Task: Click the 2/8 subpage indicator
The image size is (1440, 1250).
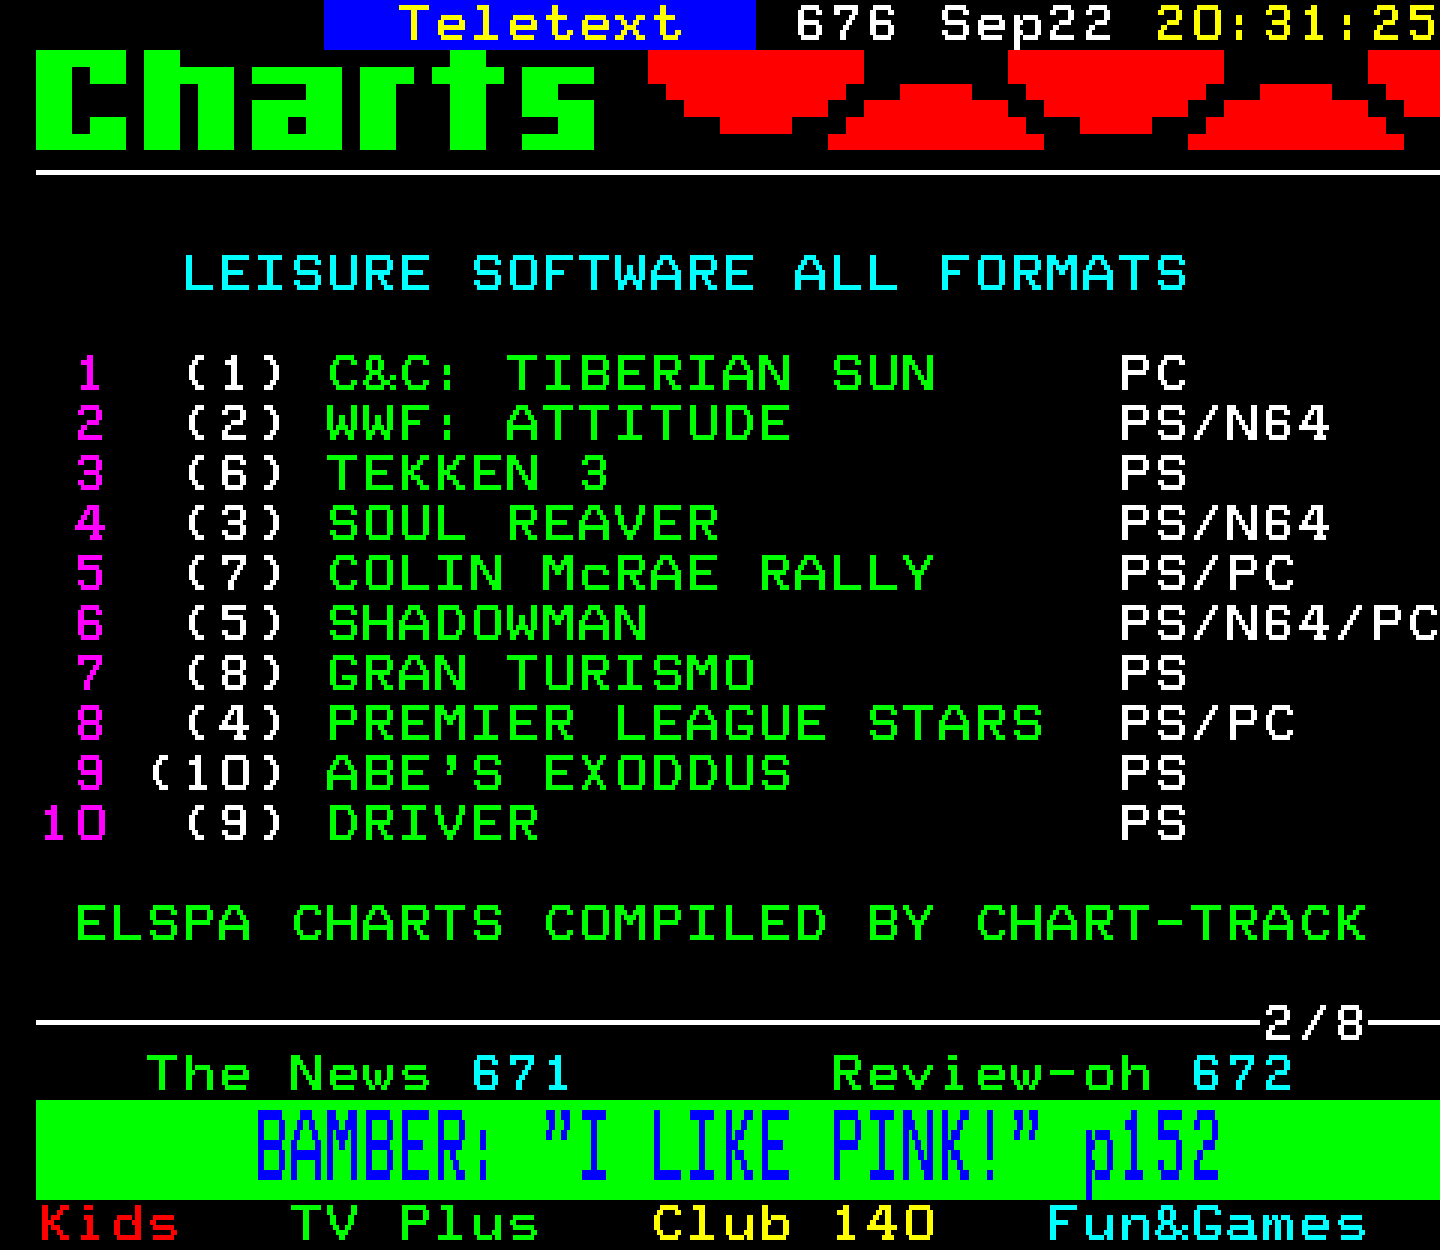Action: pyautogui.click(x=1314, y=1023)
